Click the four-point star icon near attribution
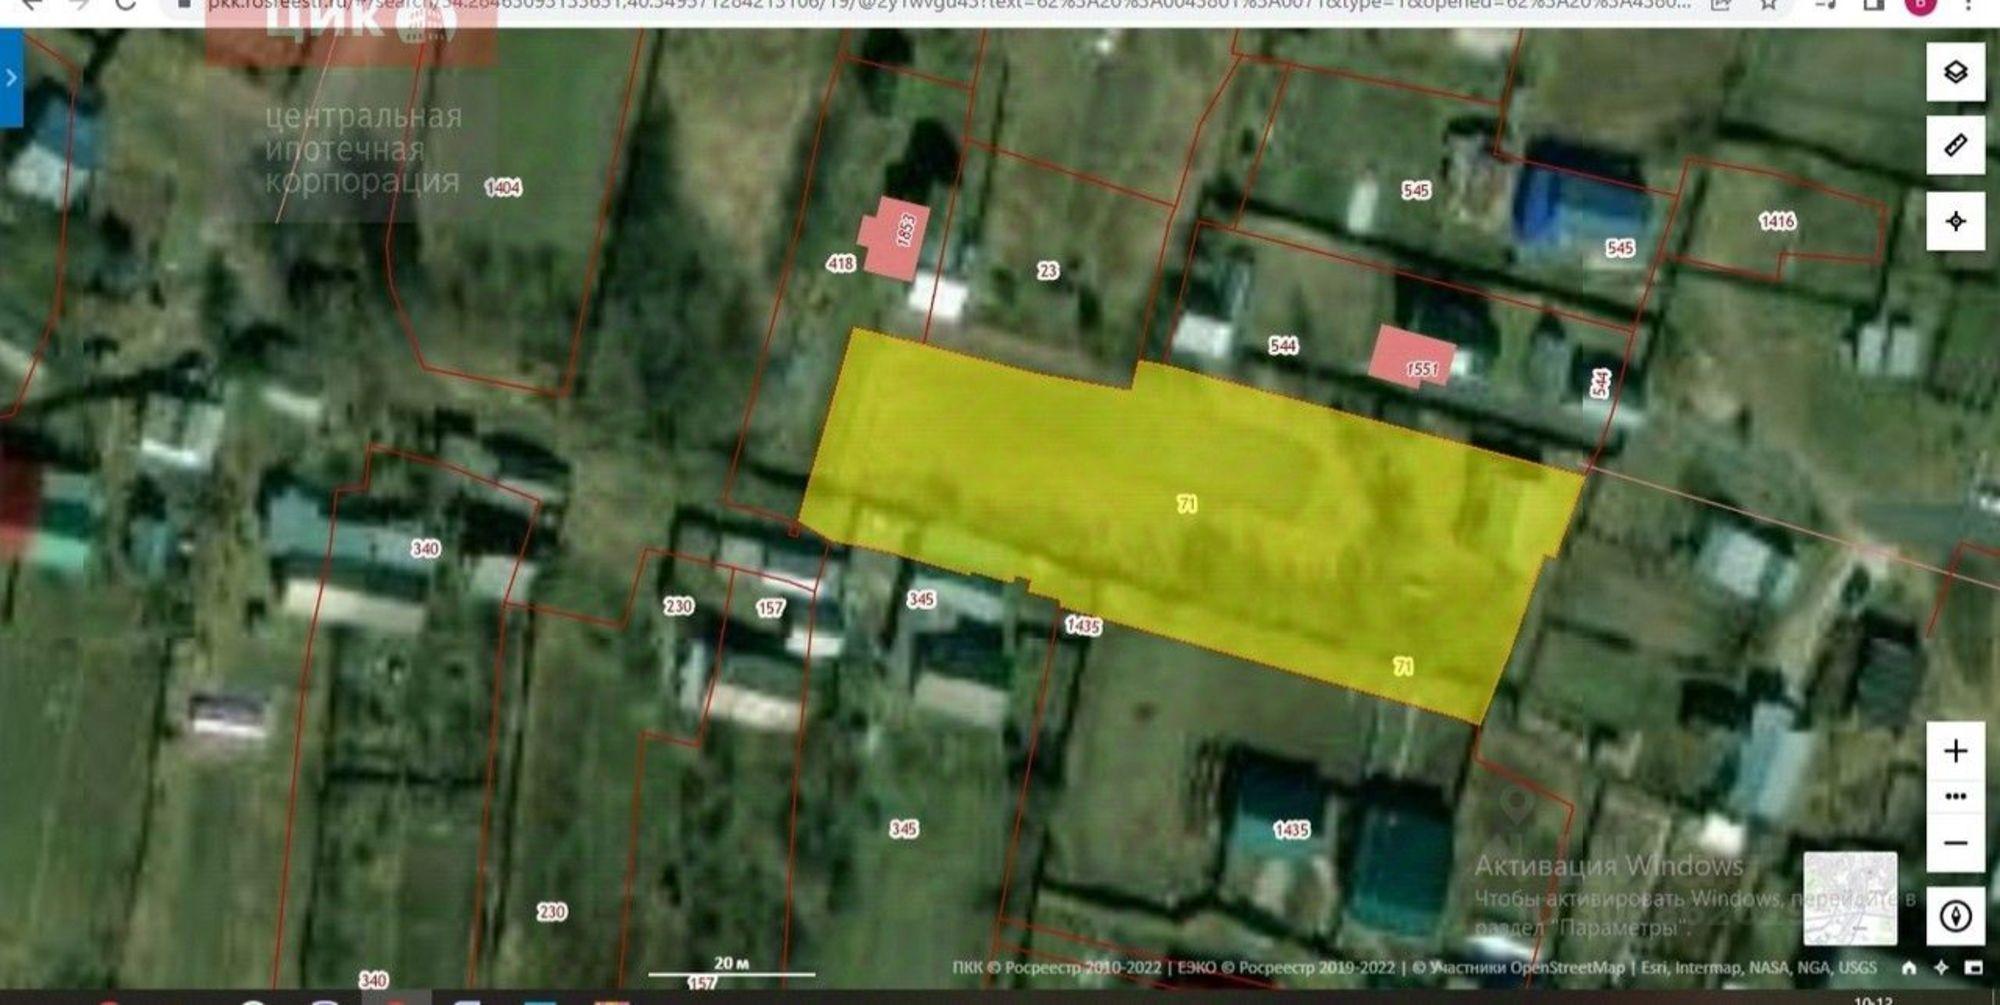The height and width of the screenshot is (1005, 2000). pos(1941,967)
